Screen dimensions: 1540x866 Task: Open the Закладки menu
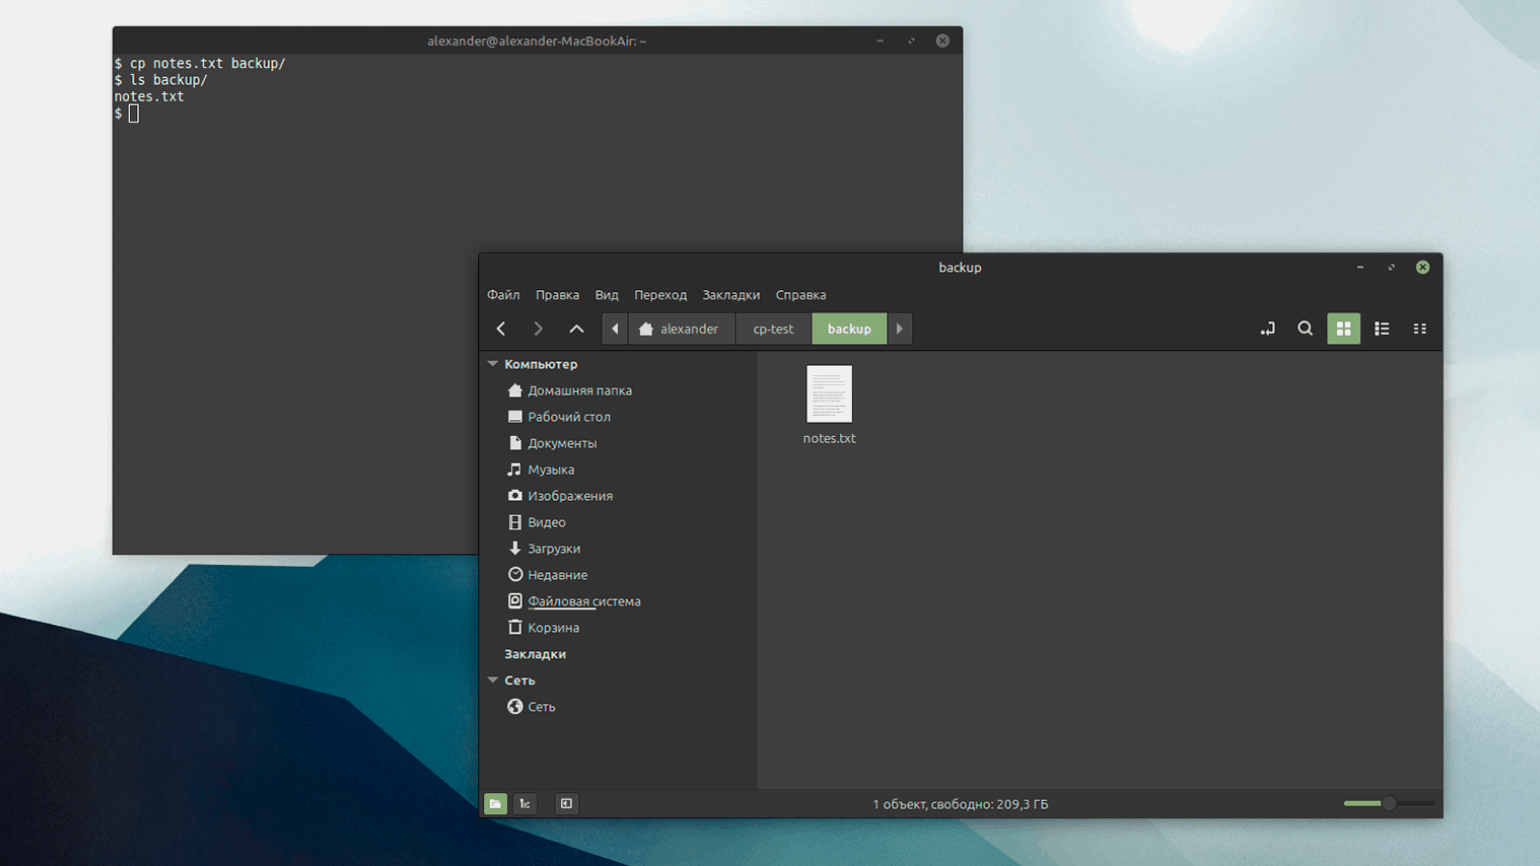point(730,295)
